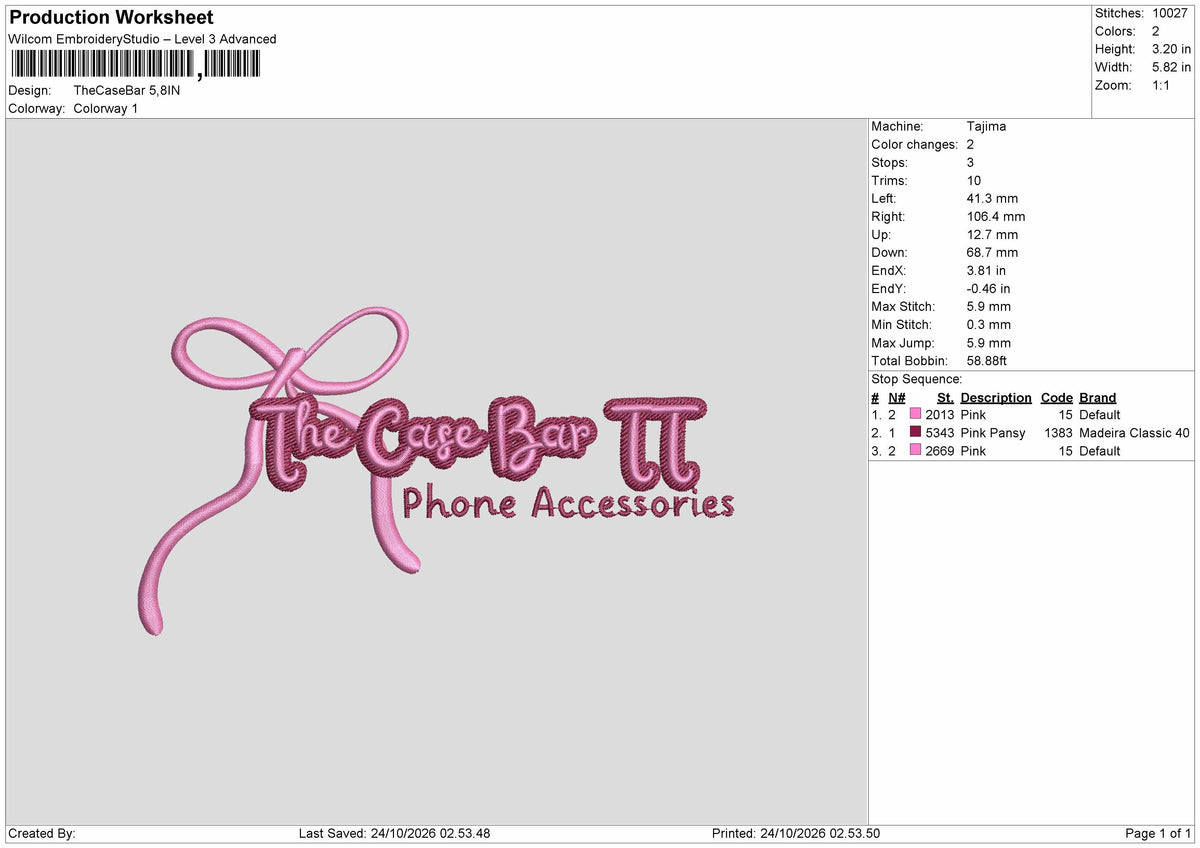Click the Pink Pansy color swatch

pyautogui.click(x=915, y=433)
